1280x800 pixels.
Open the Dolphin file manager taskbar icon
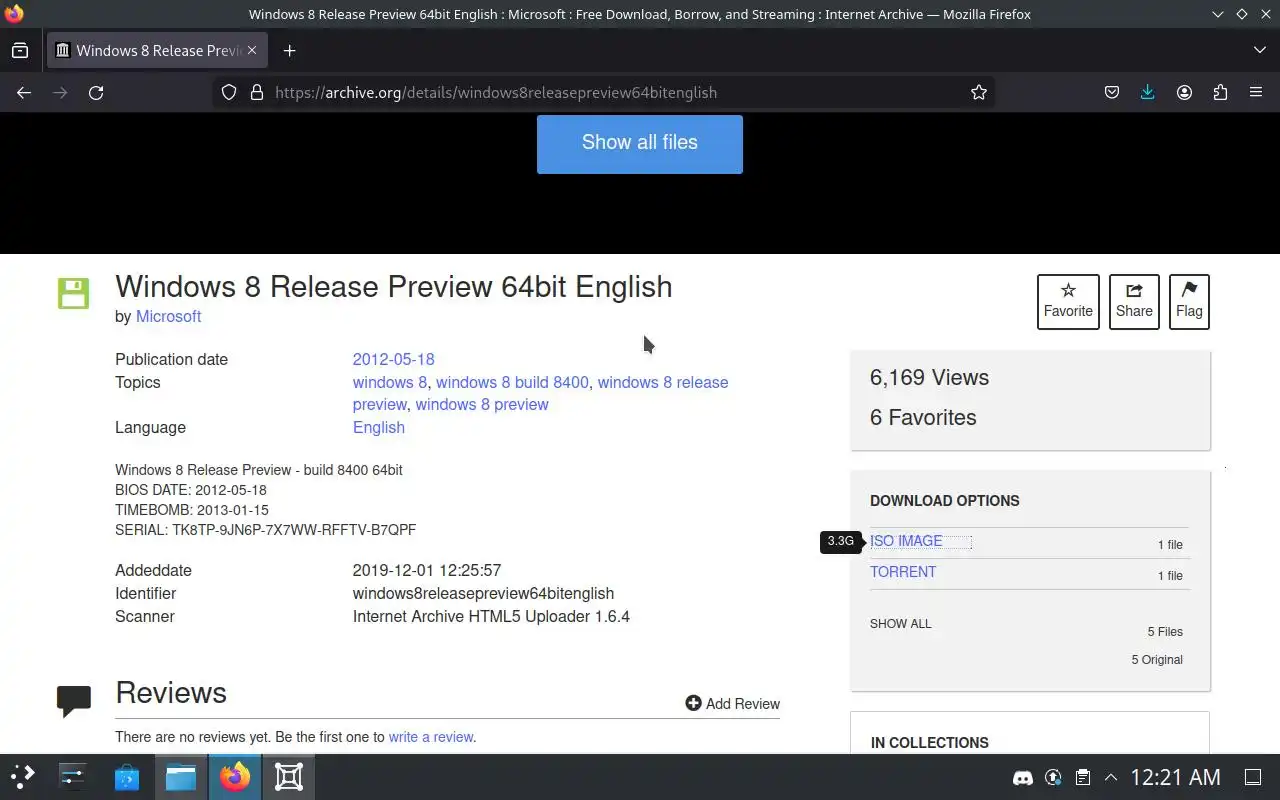pos(181,777)
